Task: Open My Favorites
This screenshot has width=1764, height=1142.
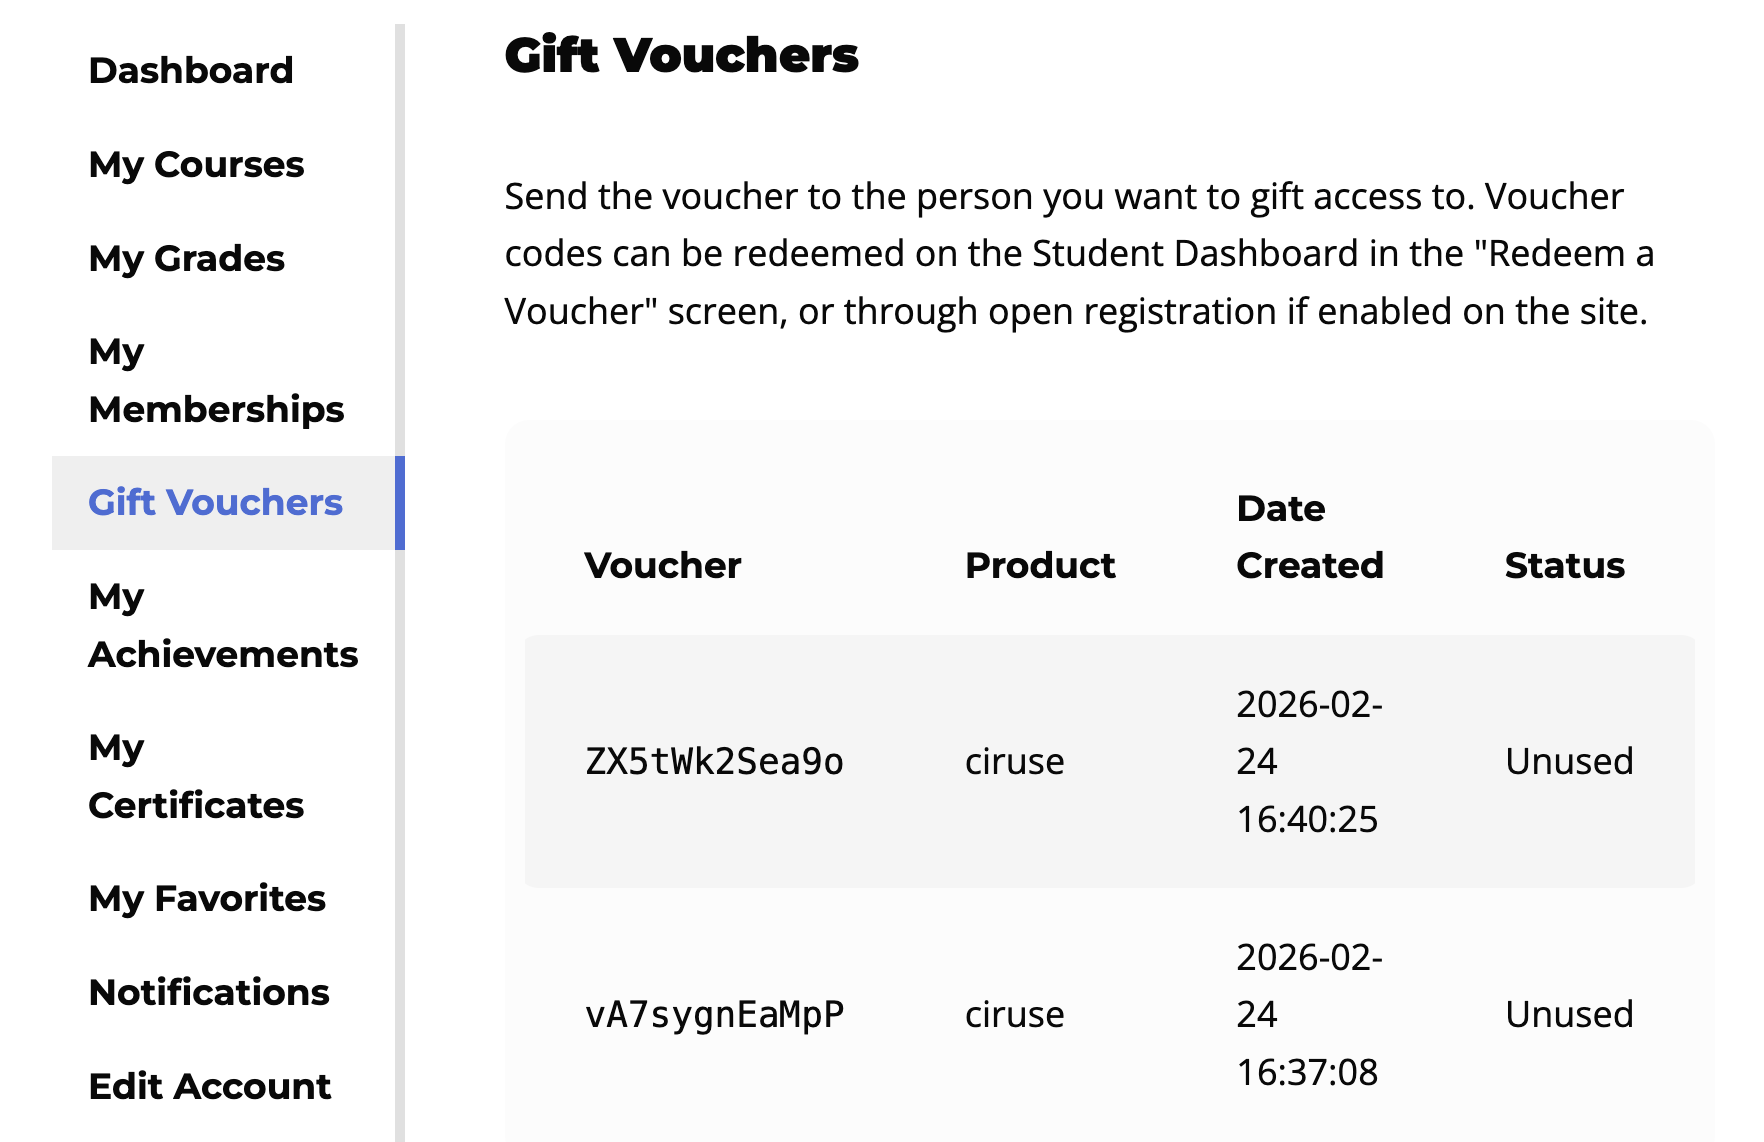Action: pyautogui.click(x=207, y=899)
